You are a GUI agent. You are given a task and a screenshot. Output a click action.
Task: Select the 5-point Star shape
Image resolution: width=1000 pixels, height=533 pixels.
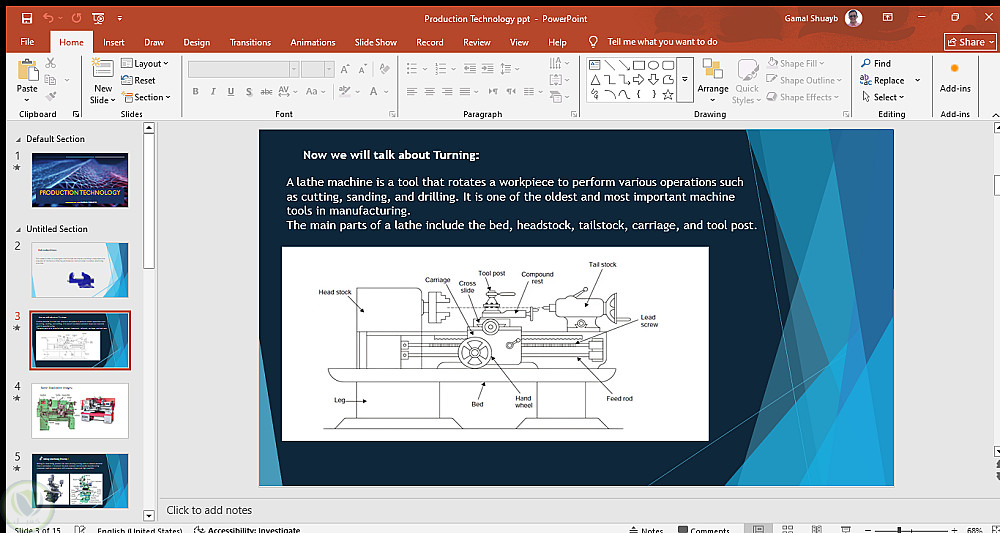point(668,95)
